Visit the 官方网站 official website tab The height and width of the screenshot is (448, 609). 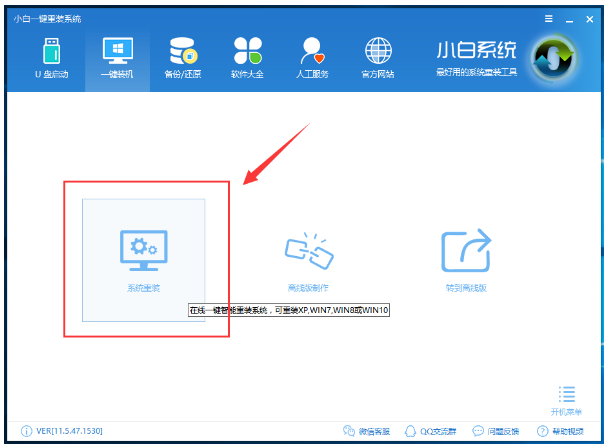coord(378,58)
